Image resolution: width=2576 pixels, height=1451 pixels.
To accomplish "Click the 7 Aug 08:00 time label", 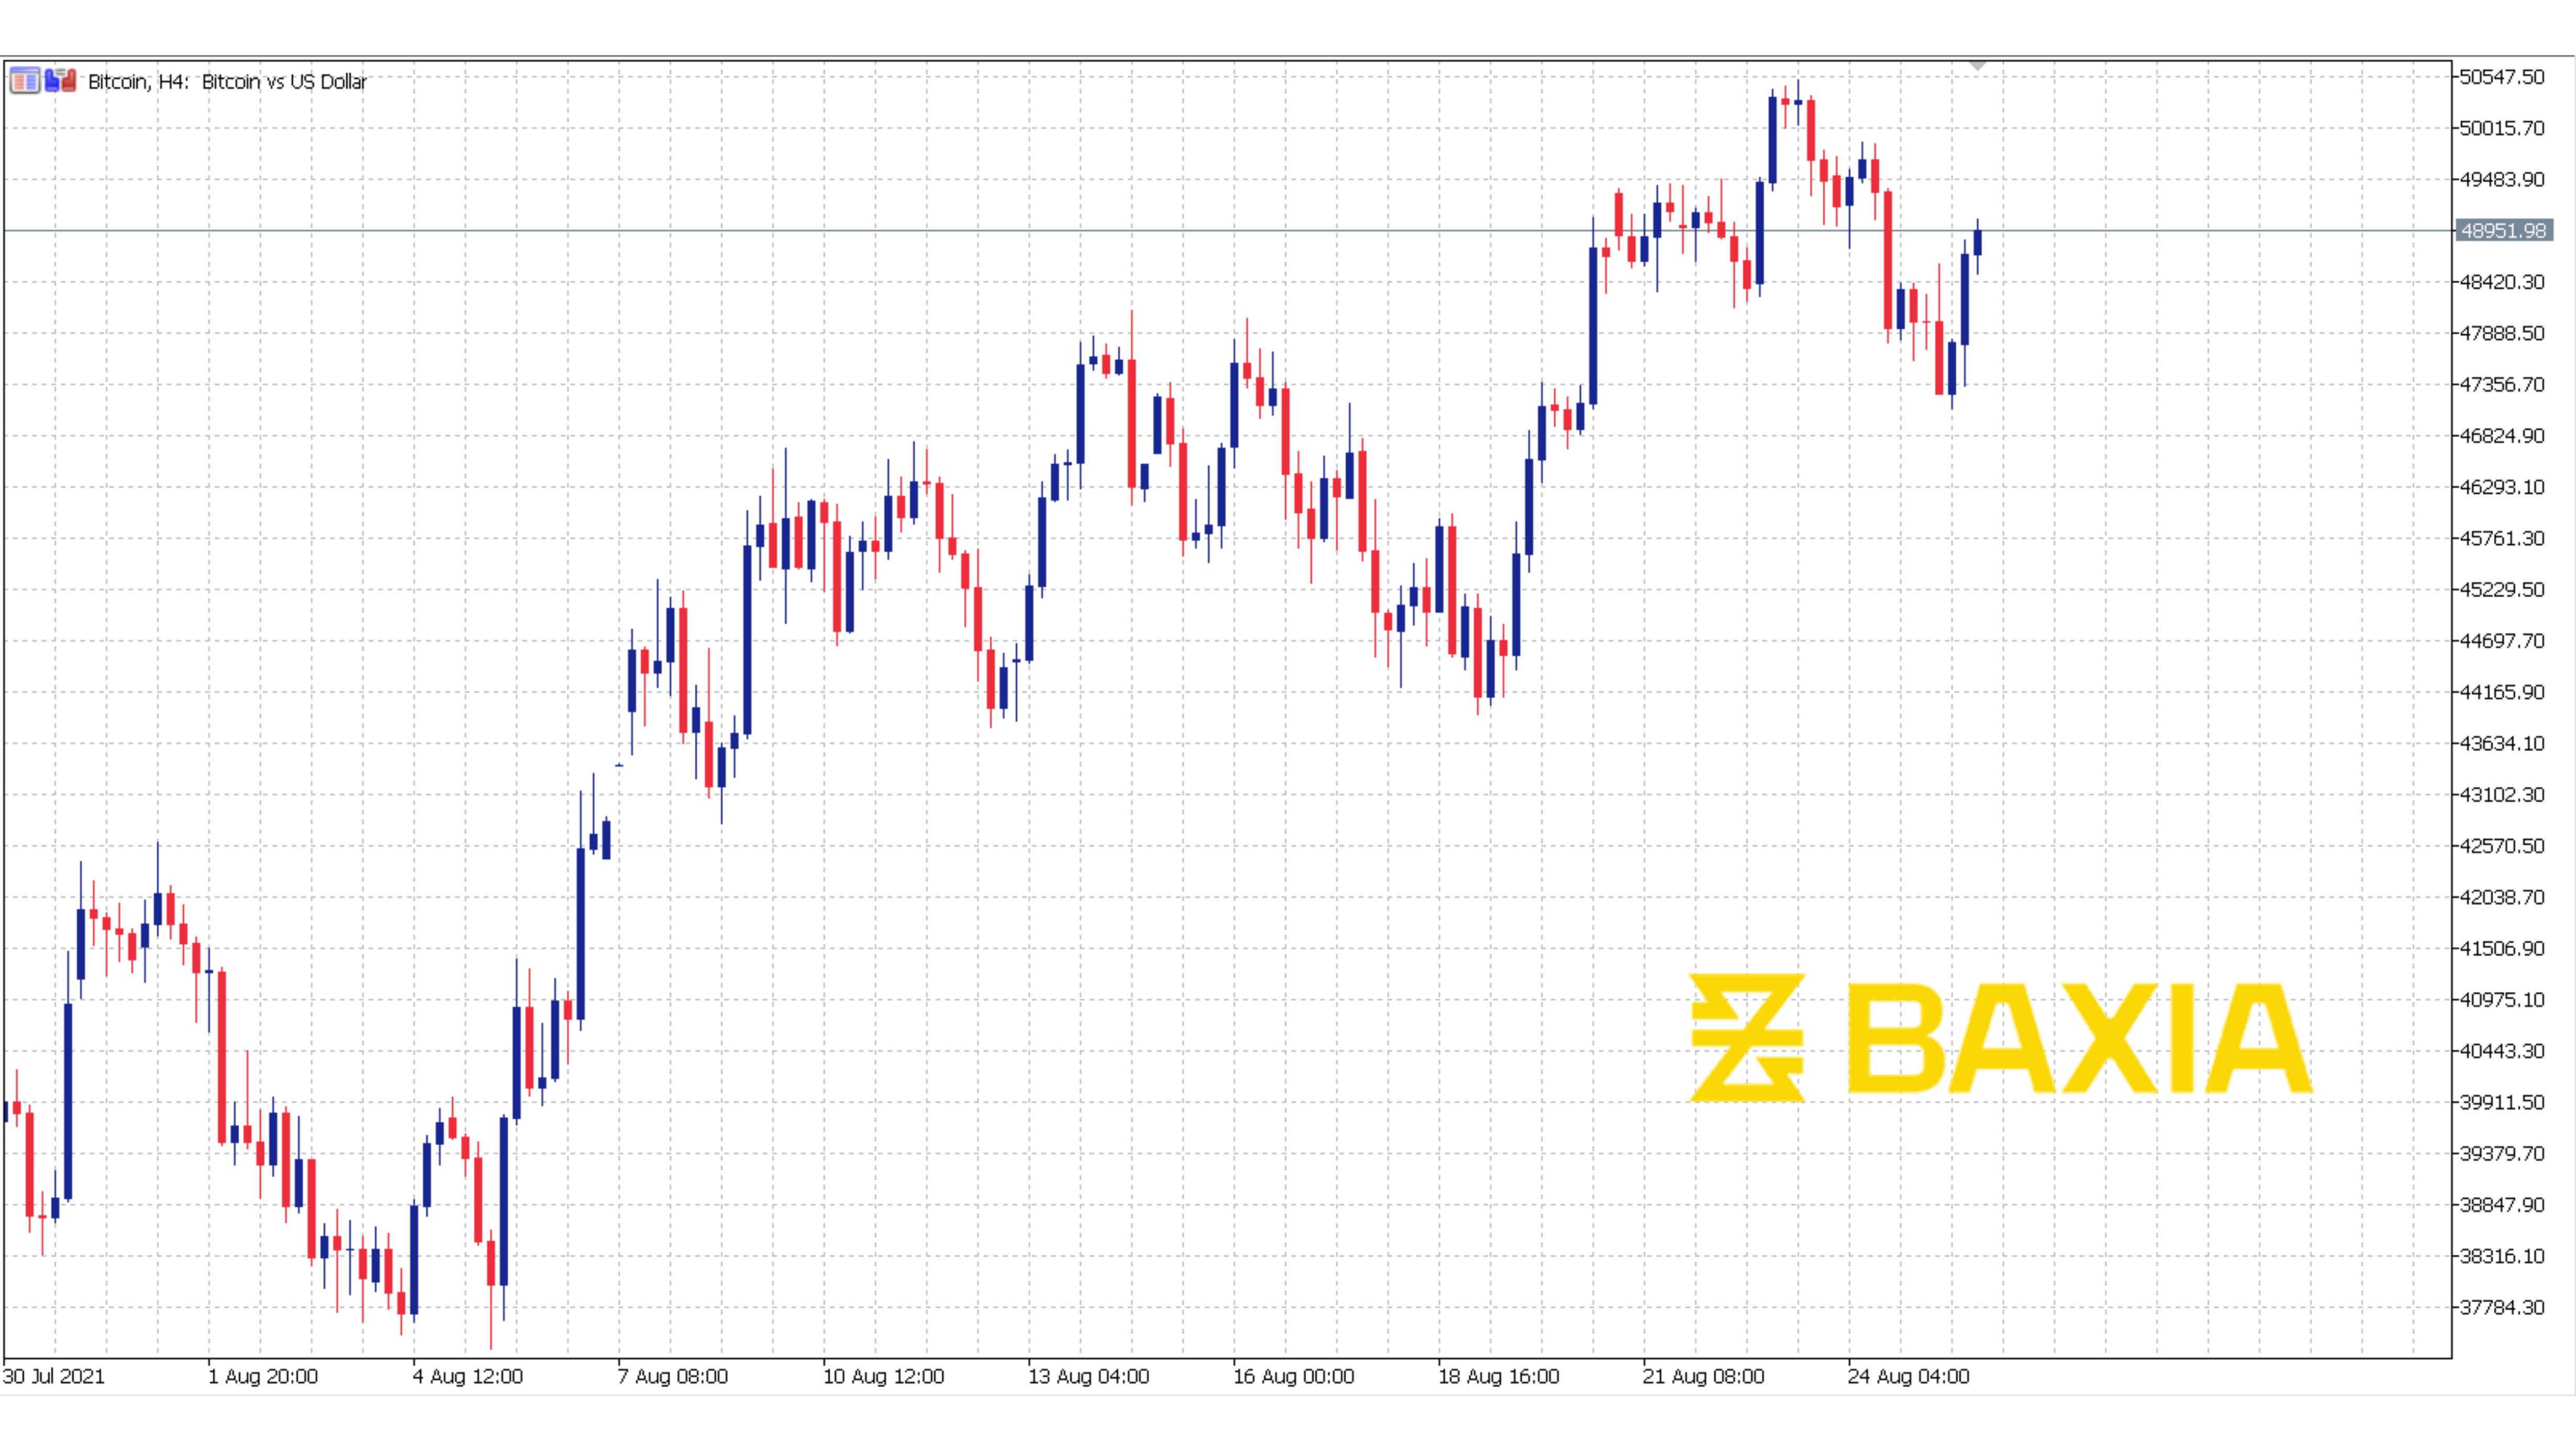I will (x=673, y=1376).
